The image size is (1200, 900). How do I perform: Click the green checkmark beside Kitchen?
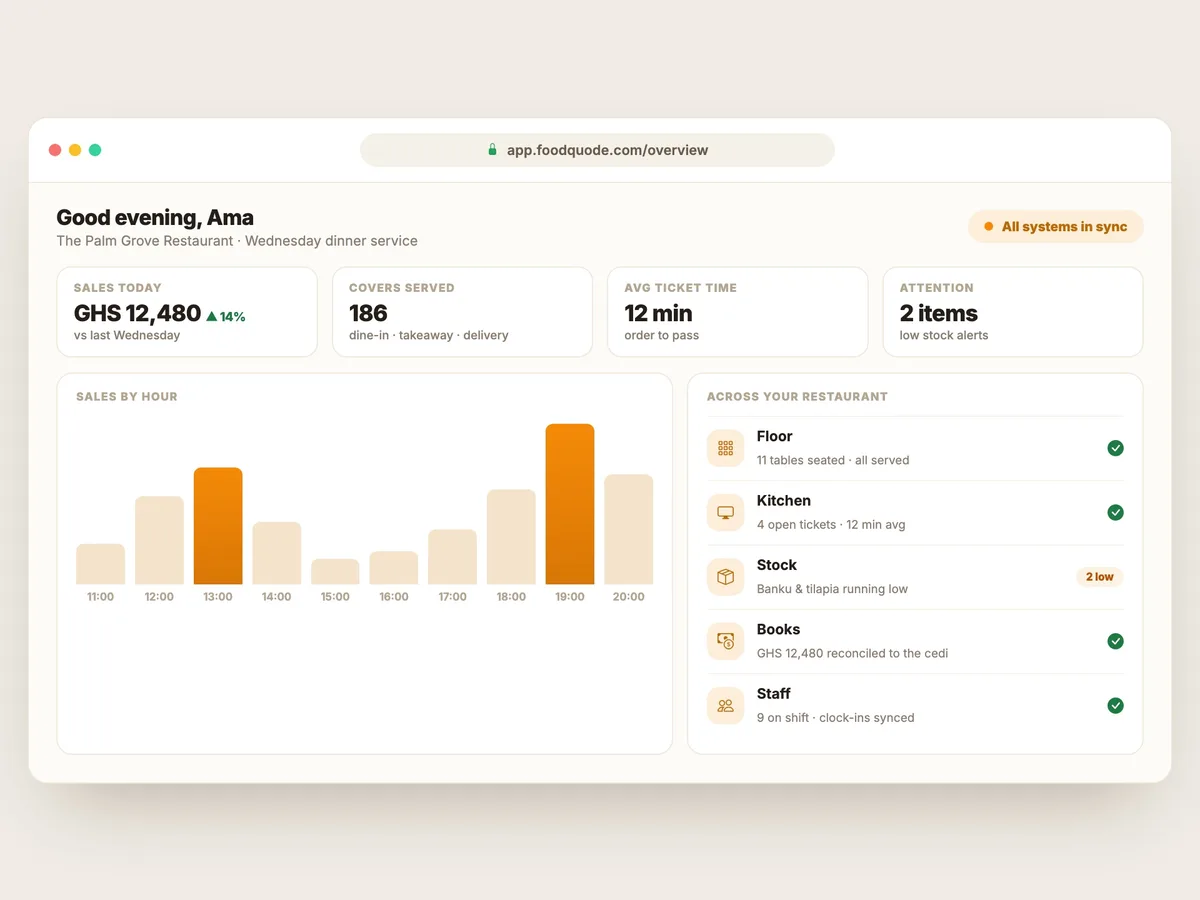1115,512
